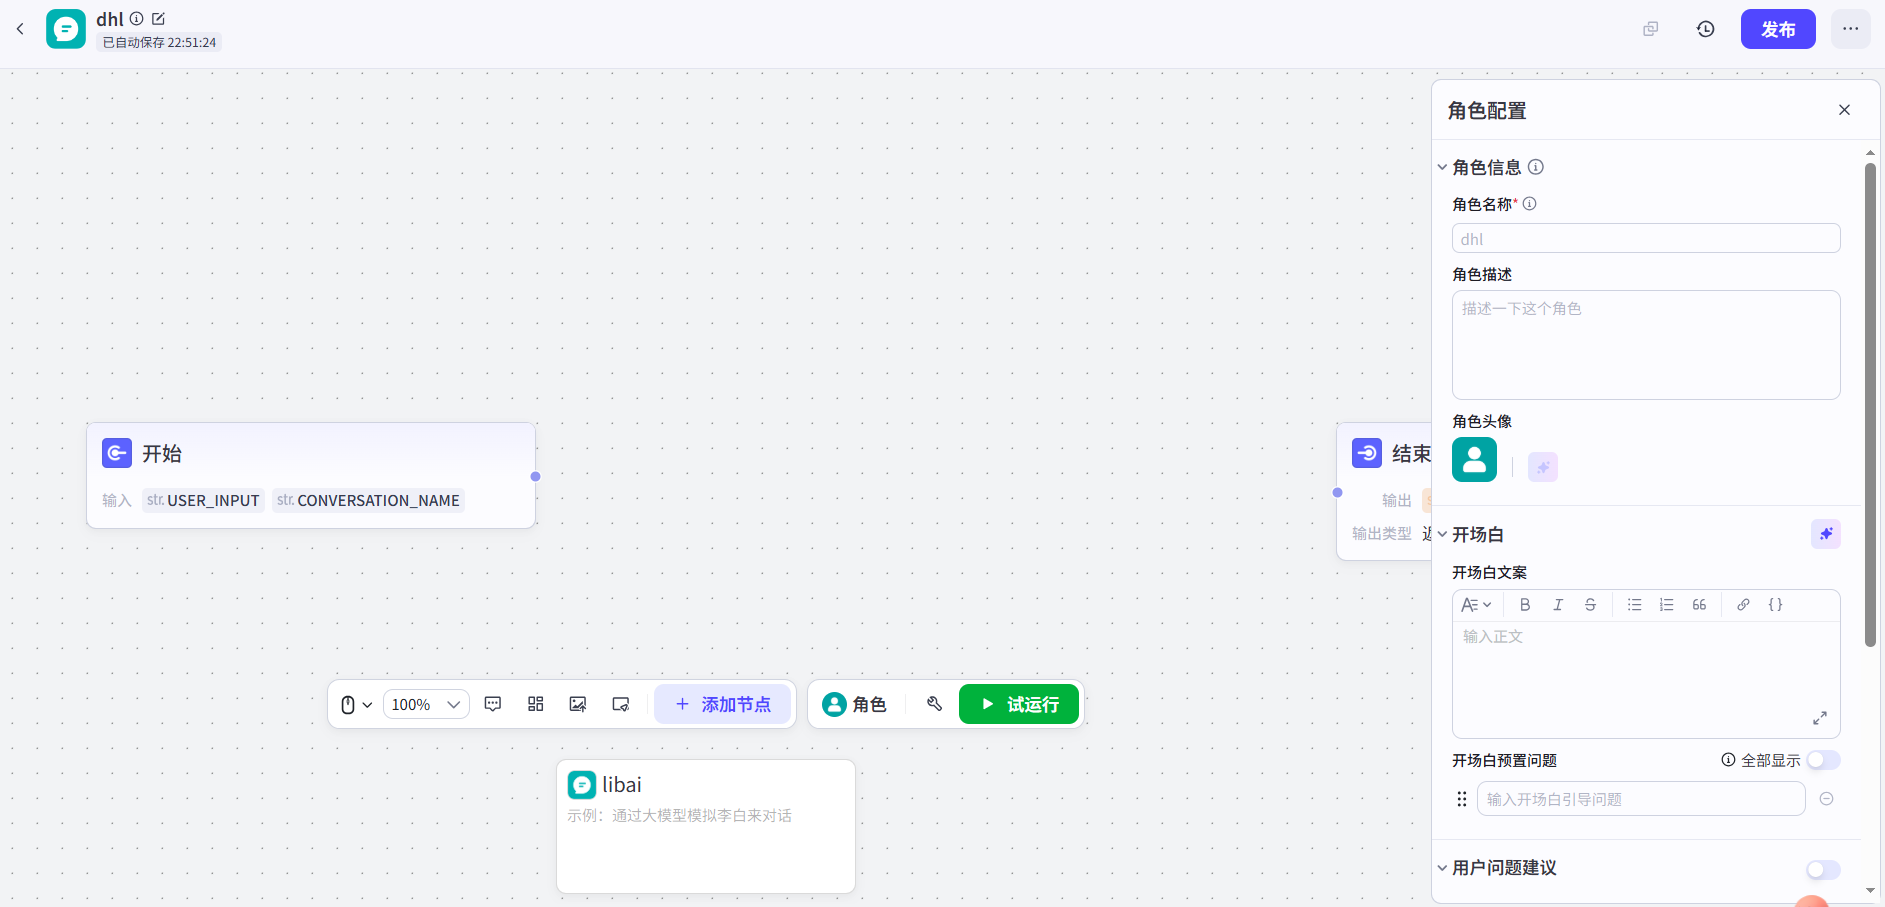Insert a block quote

1699,605
